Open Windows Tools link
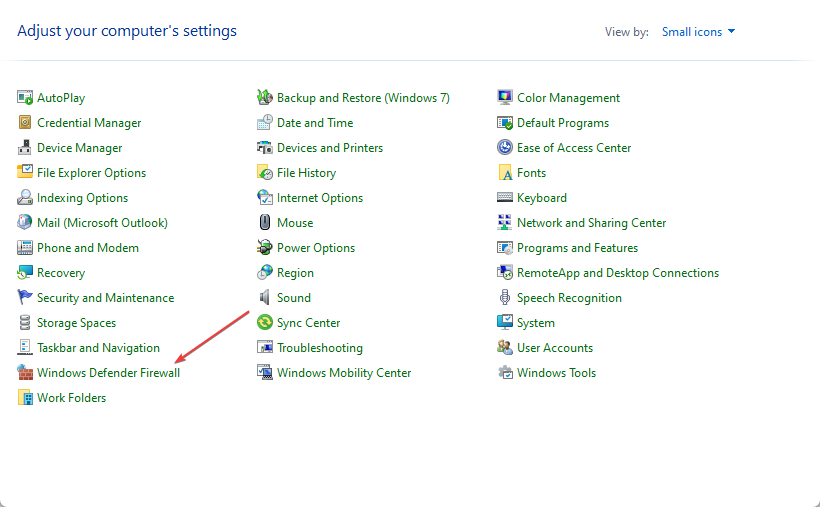This screenshot has height=507, width=820. [x=556, y=373]
